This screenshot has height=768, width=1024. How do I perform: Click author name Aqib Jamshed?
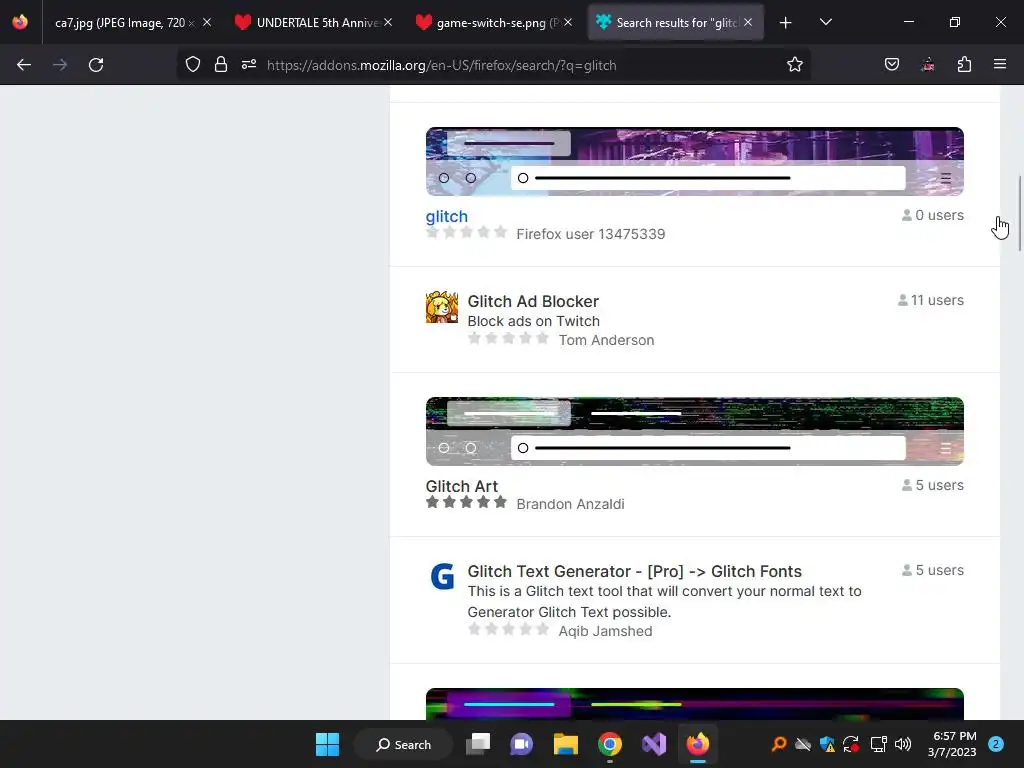click(605, 631)
